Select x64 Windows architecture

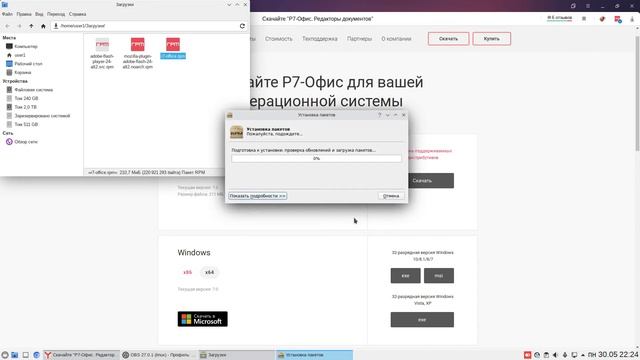[209, 272]
